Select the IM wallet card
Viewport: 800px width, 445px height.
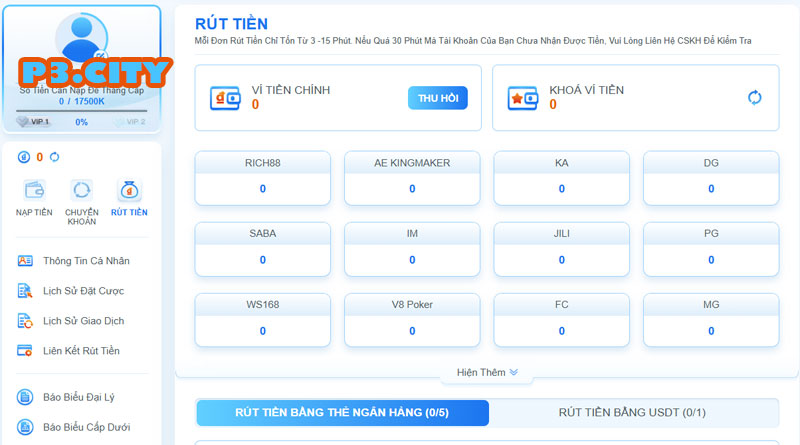[x=412, y=249]
